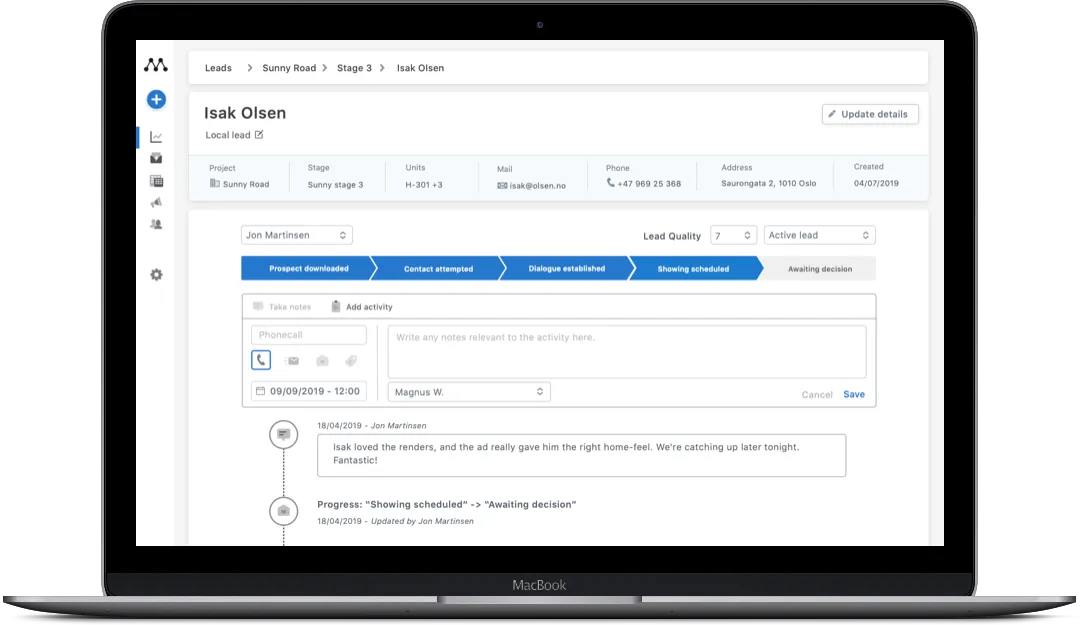Open the megaphone campaigns sidebar icon

tap(156, 202)
